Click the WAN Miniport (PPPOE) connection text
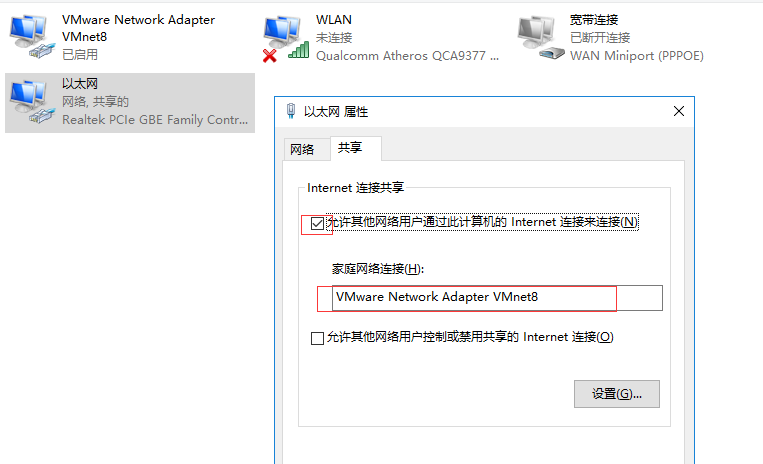 [x=636, y=56]
